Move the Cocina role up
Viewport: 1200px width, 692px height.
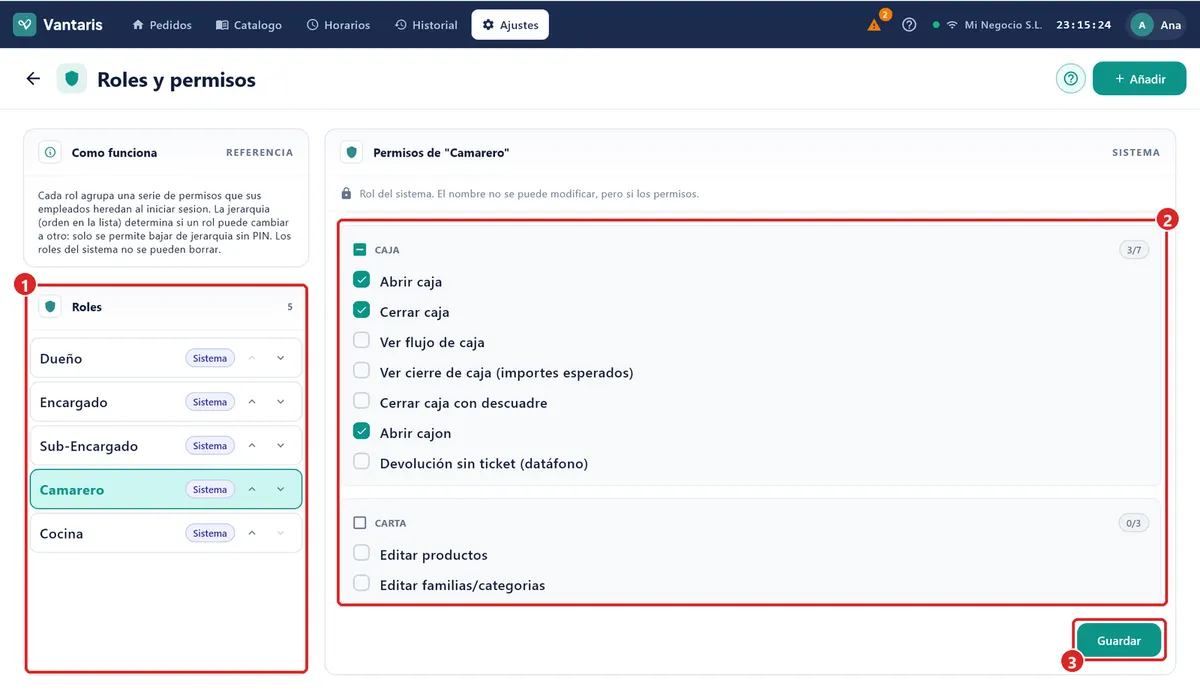tap(252, 533)
